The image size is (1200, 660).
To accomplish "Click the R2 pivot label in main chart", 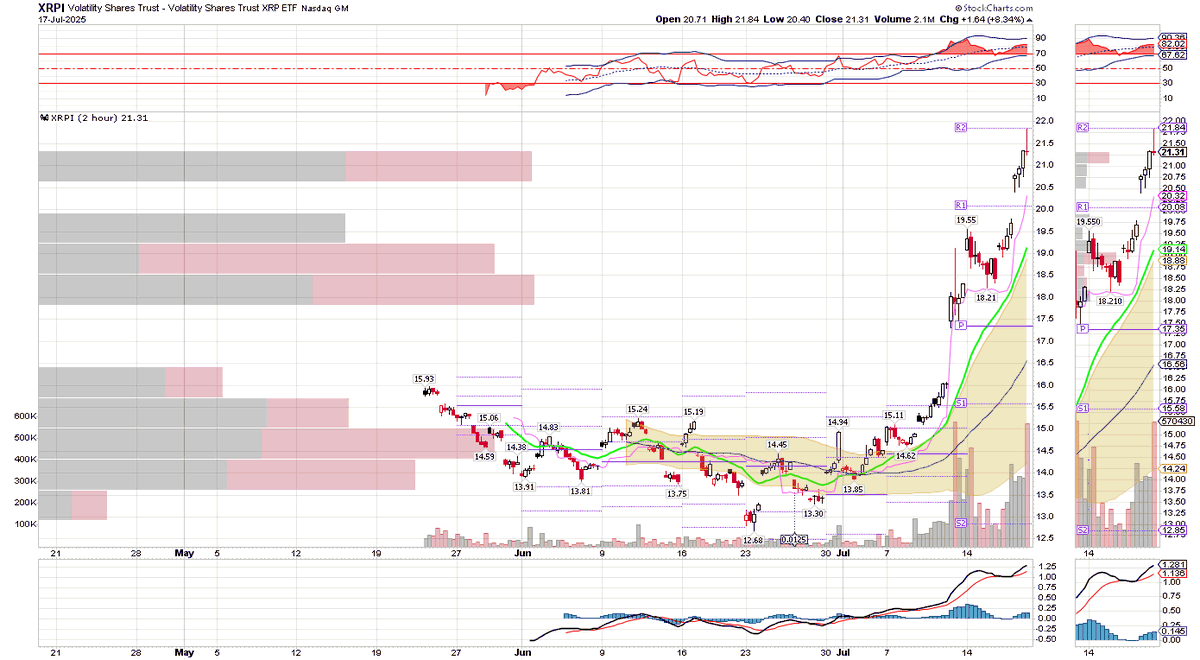I will pos(962,127).
